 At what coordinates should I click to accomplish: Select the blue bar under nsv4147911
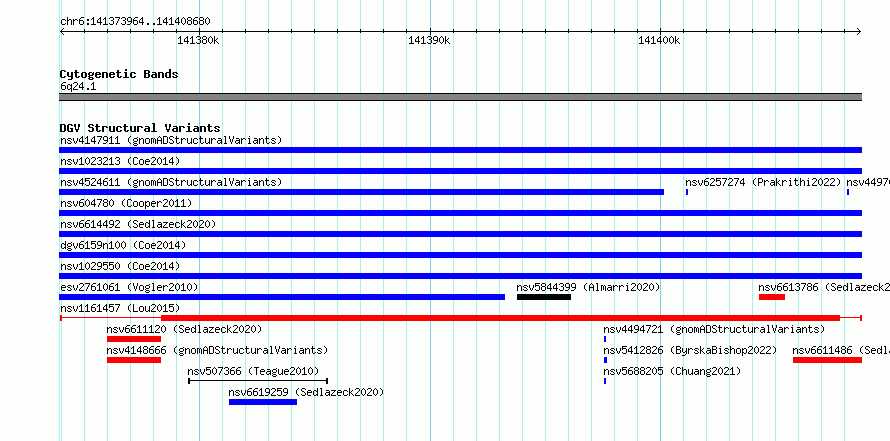coord(460,150)
